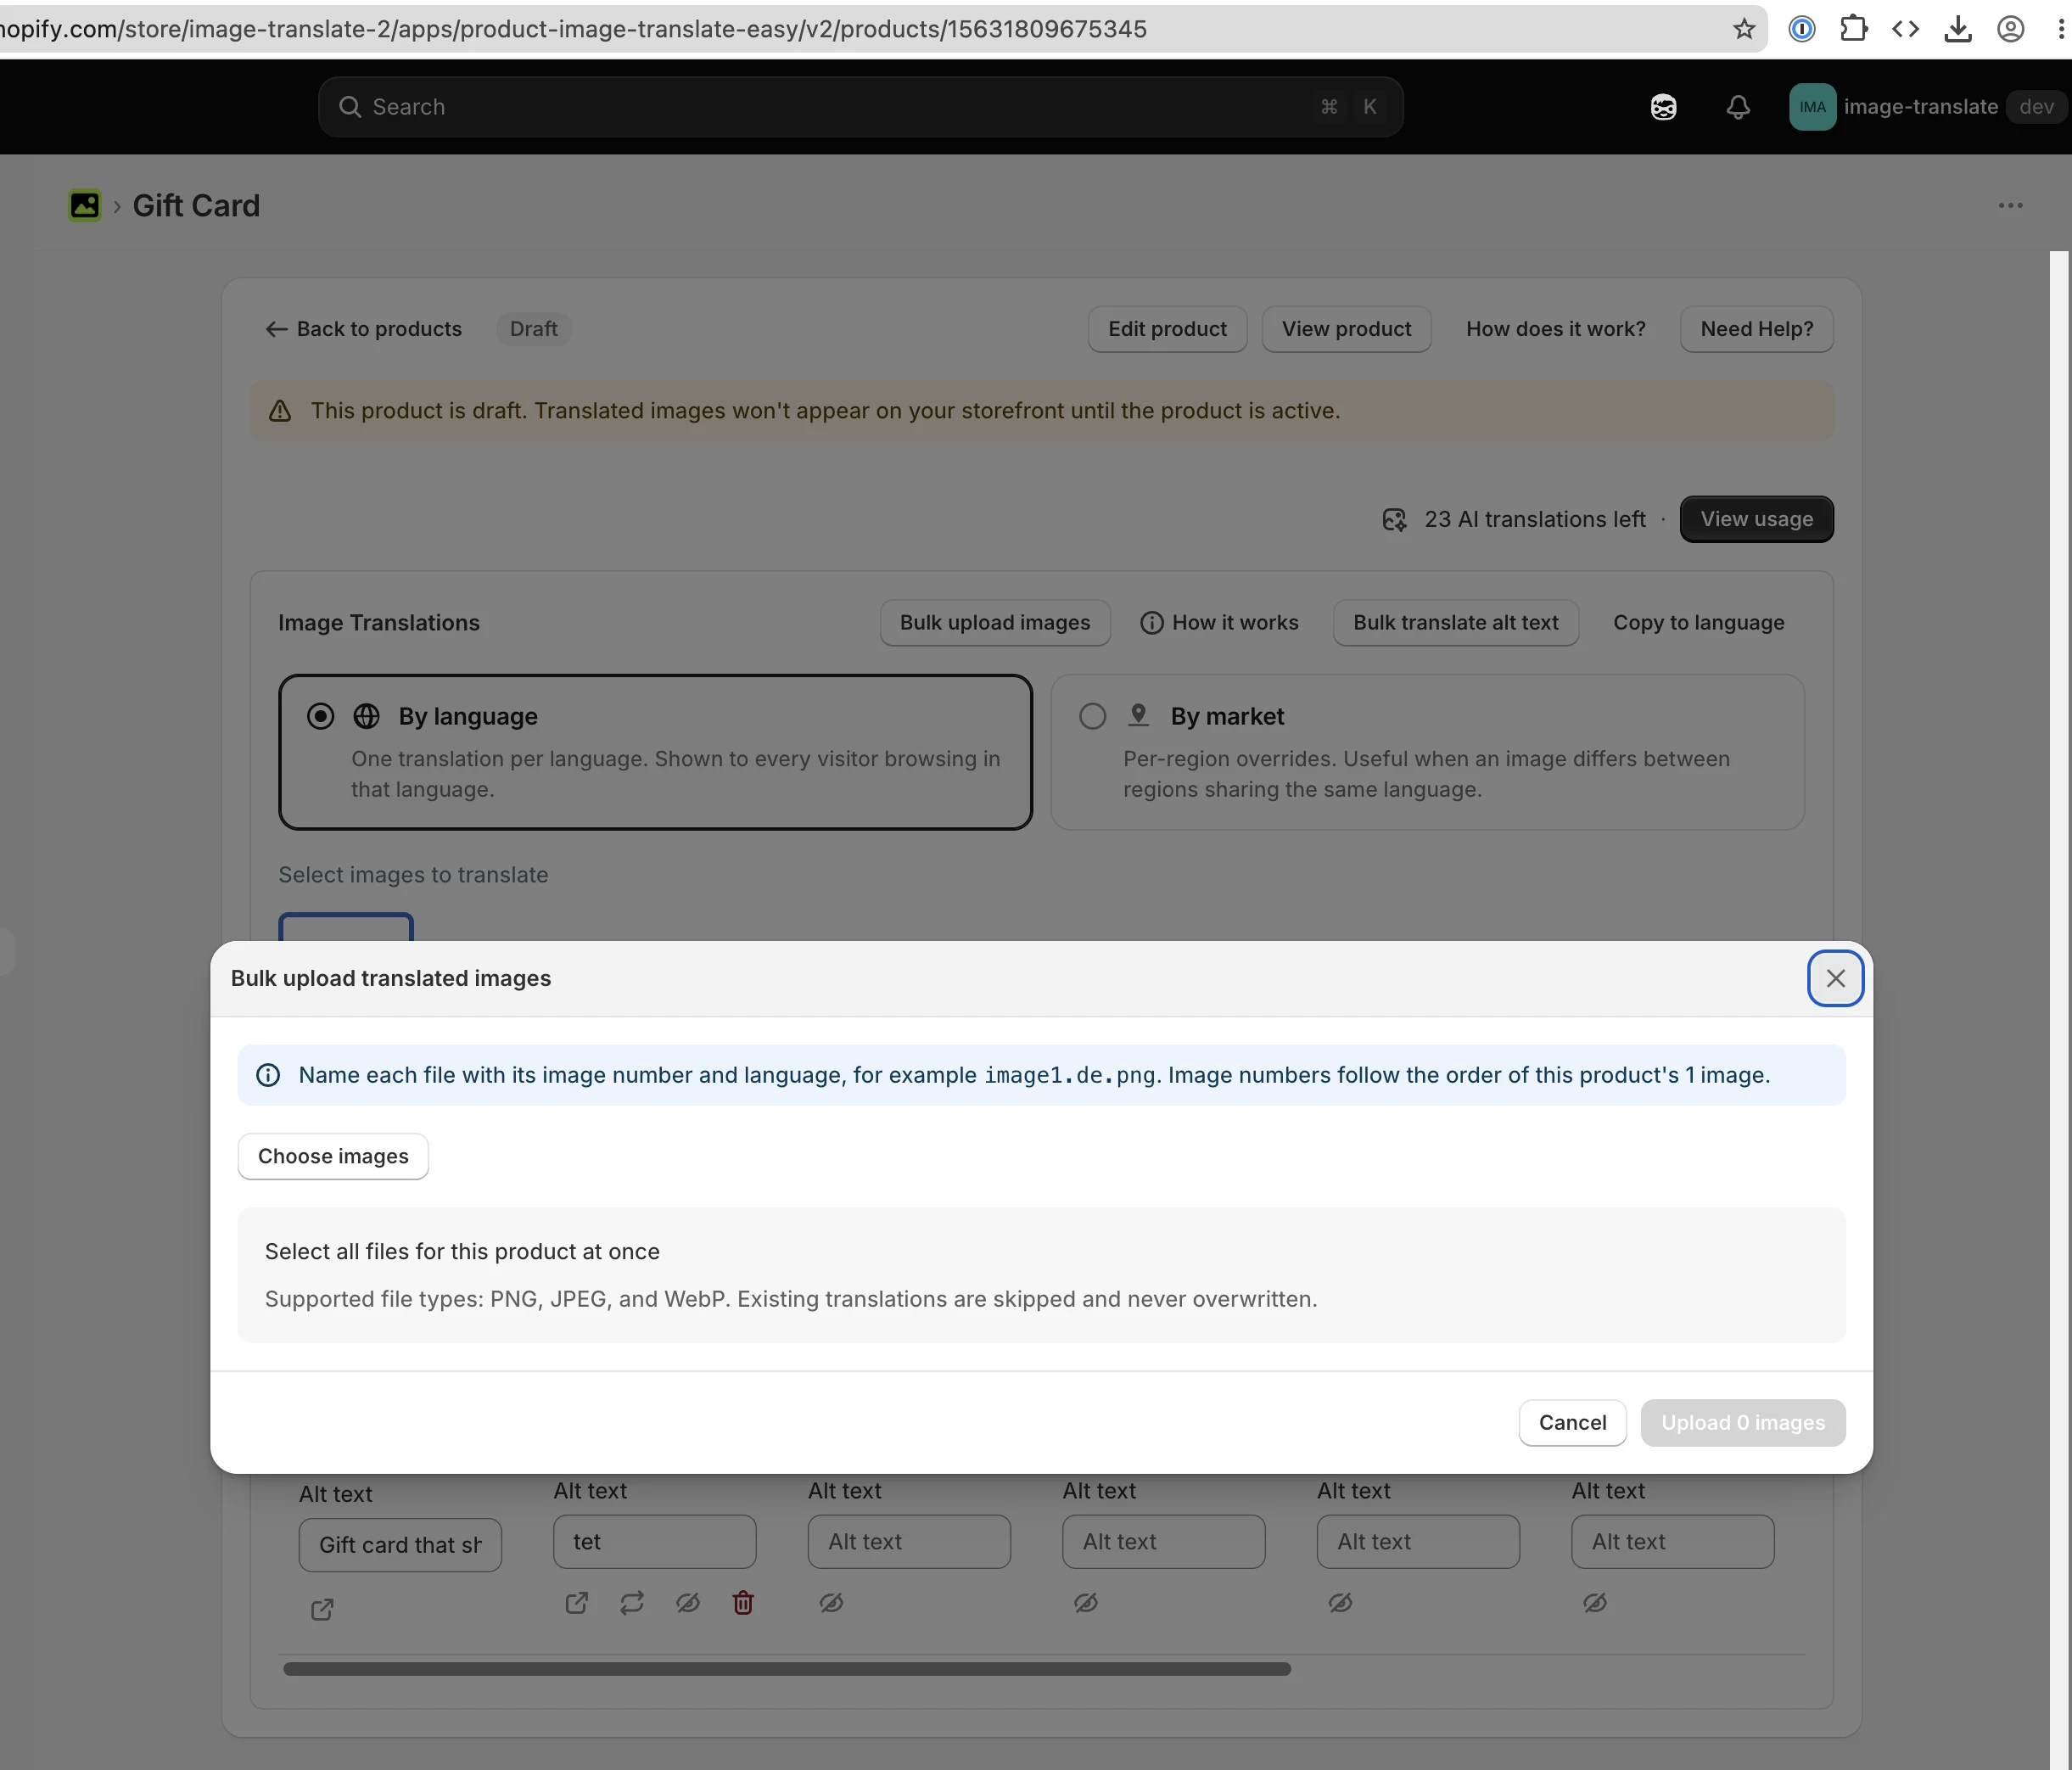Open the browser three-dot menu
Image resolution: width=2072 pixels, height=1770 pixels.
click(2061, 29)
